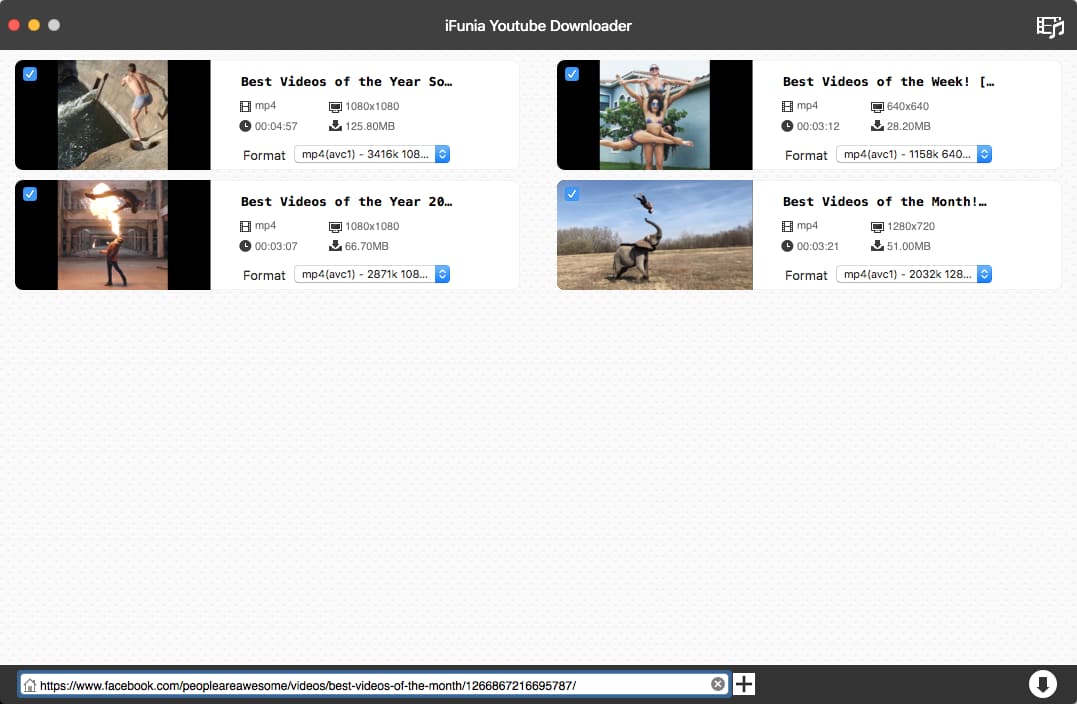The height and width of the screenshot is (704, 1077).
Task: Deselect the Best Videos of the Month checkbox
Action: coord(572,194)
